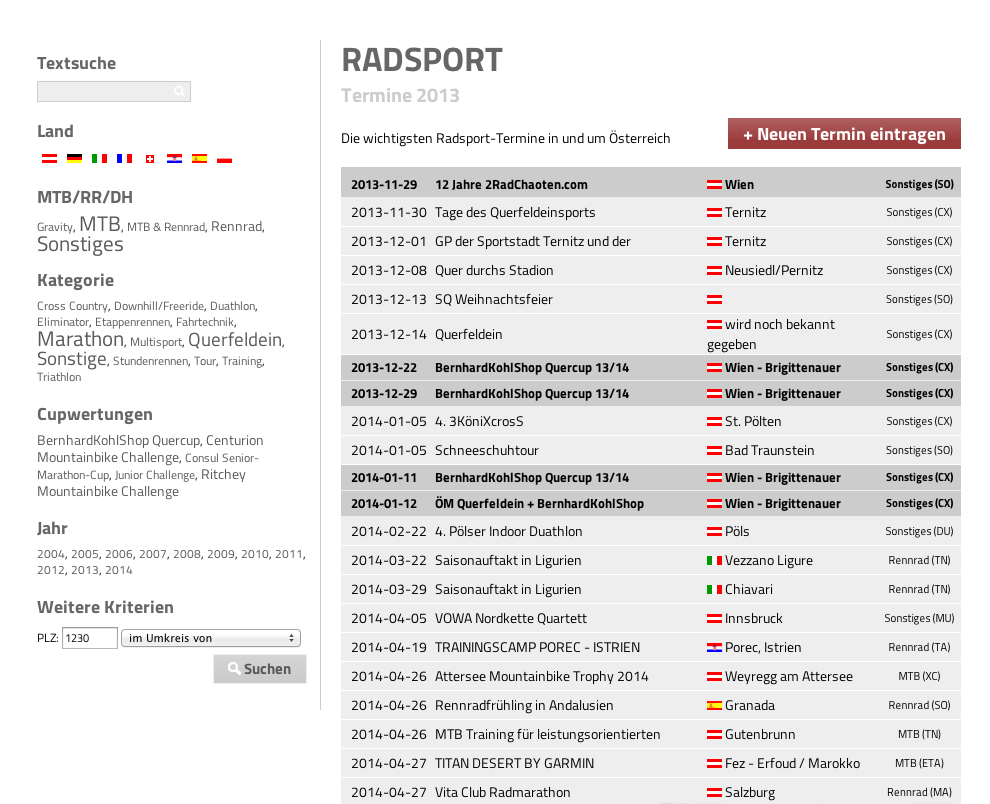Click the Austrian flag beside Innsbruck
The width and height of the screenshot is (990, 804).
tap(714, 618)
